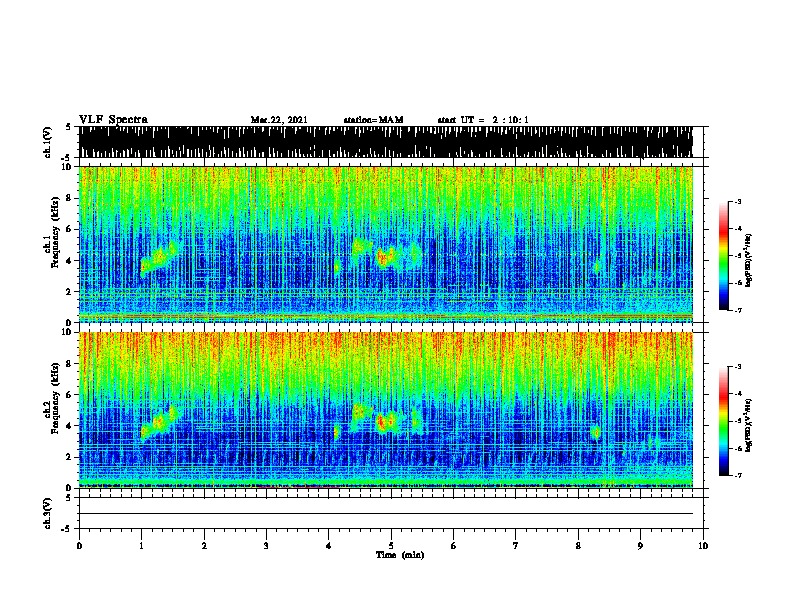792x612 pixels.
Task: Click the "-3" label on ch.1 color bar
Action: (738, 201)
